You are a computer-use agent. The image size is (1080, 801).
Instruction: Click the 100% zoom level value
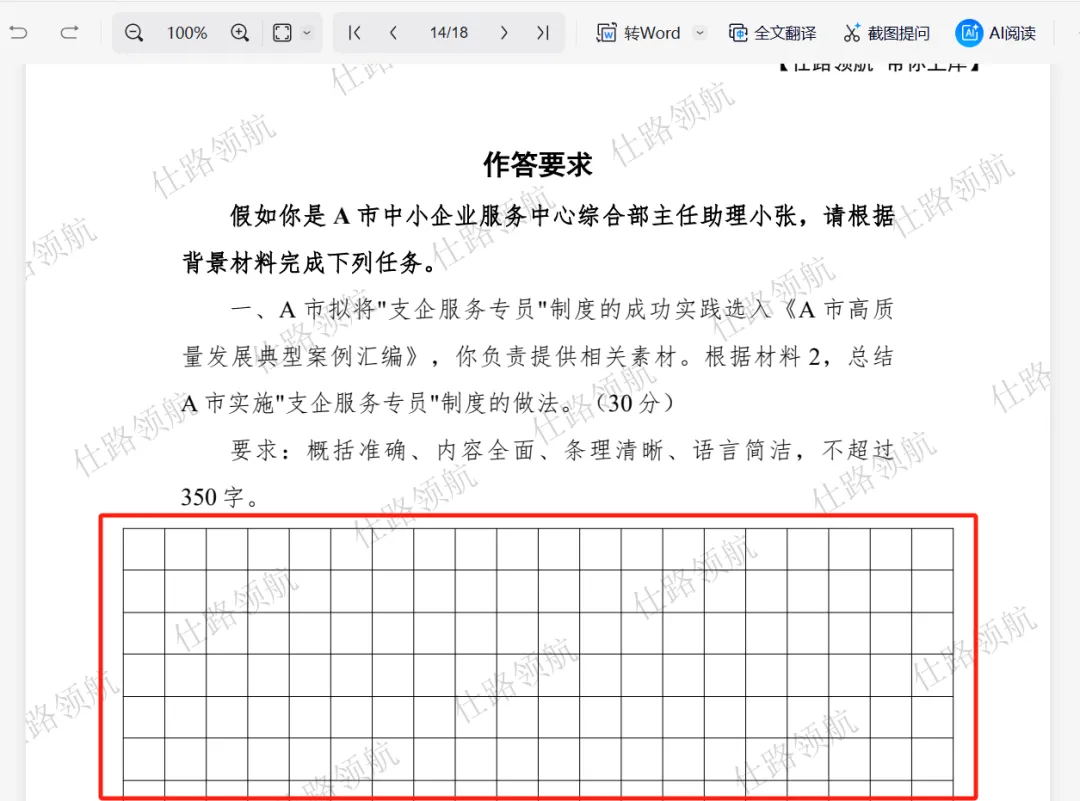coord(187,33)
